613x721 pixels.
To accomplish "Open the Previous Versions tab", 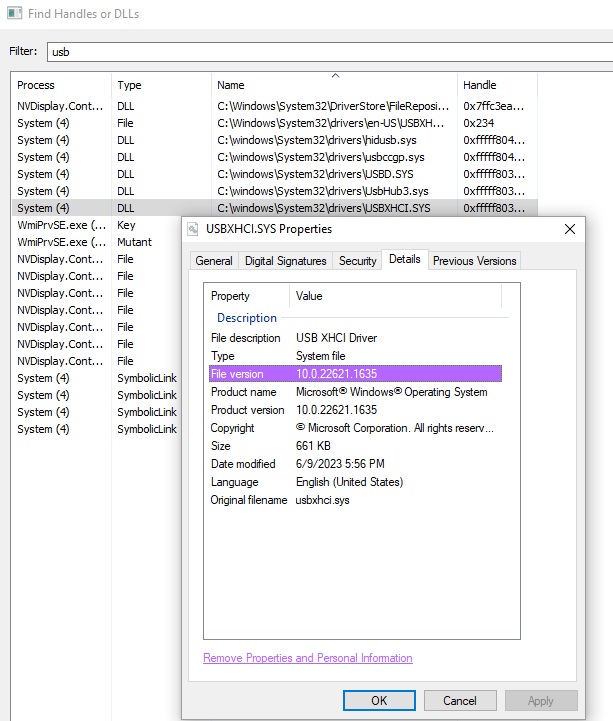I will pyautogui.click(x=474, y=261).
